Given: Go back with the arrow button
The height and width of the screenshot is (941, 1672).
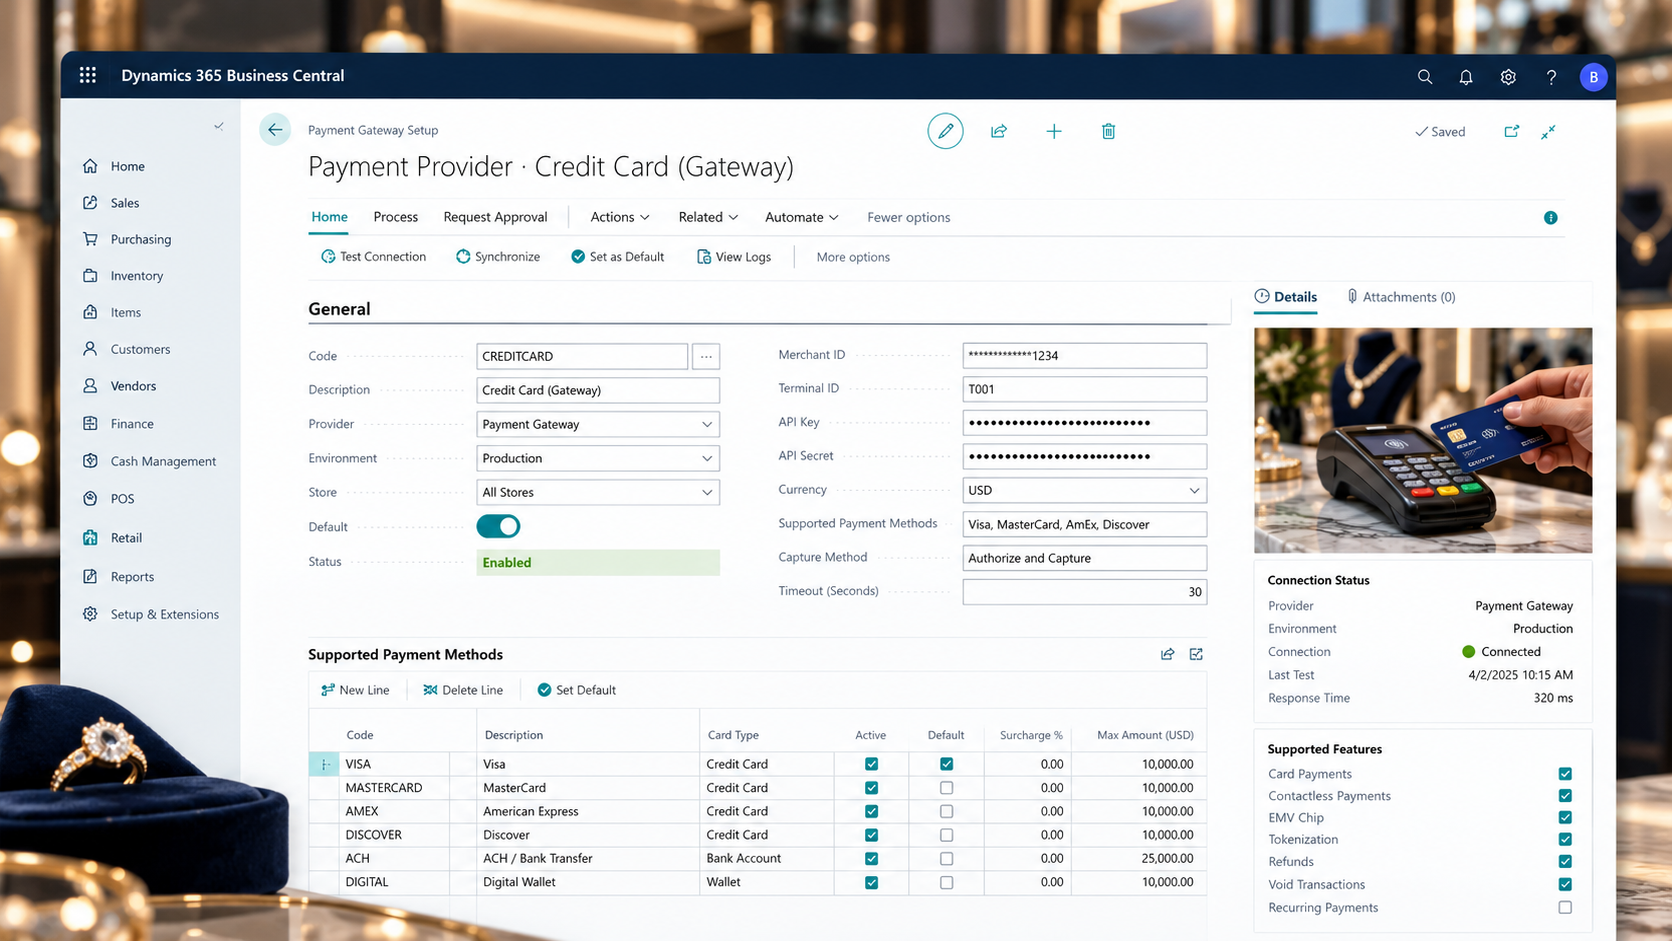Looking at the screenshot, I should point(275,130).
